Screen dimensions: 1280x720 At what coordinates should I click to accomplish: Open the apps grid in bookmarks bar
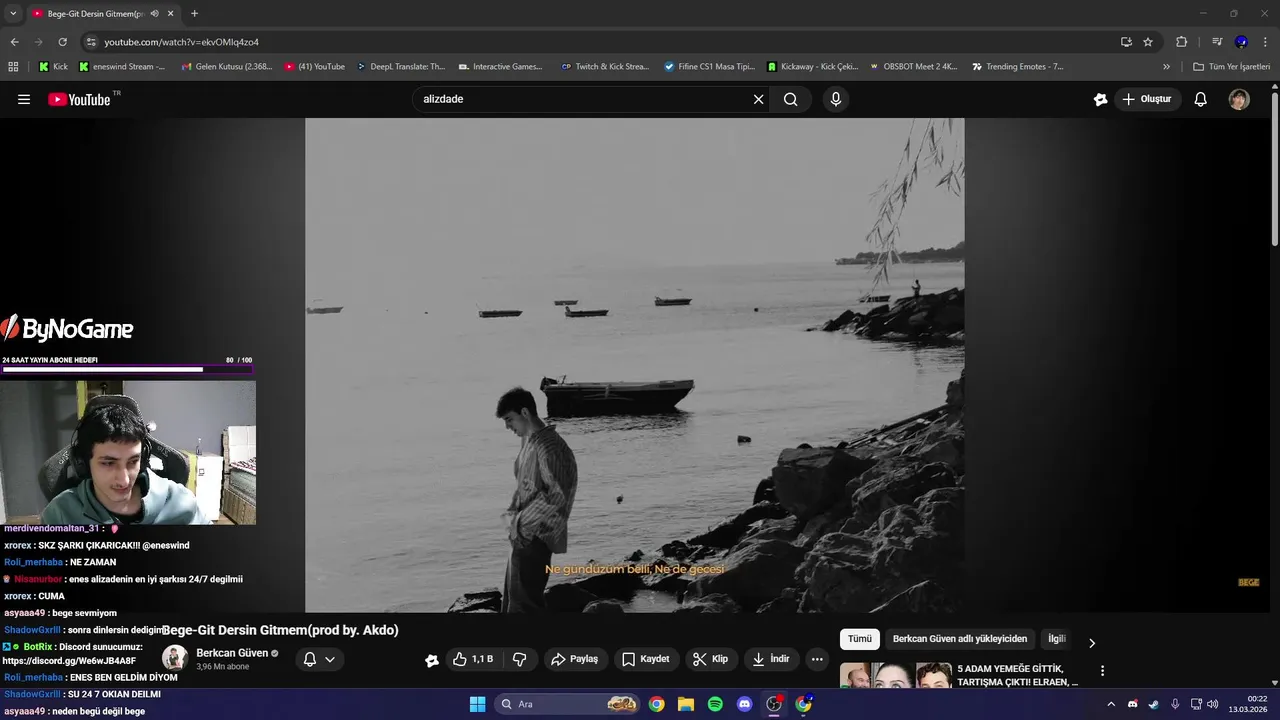[x=13, y=67]
